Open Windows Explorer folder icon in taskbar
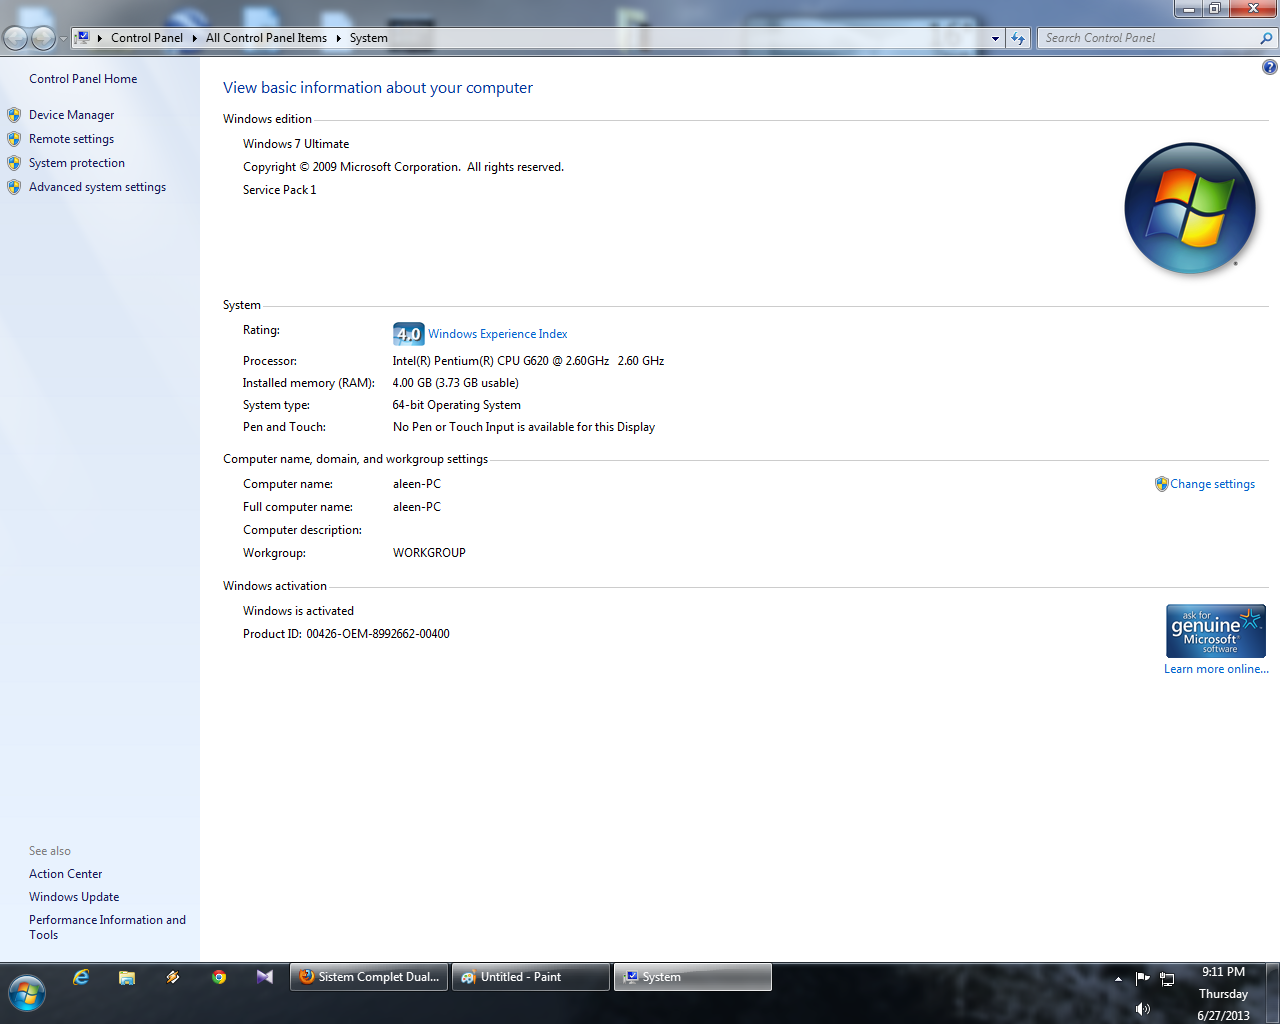This screenshot has height=1024, width=1280. pos(127,977)
